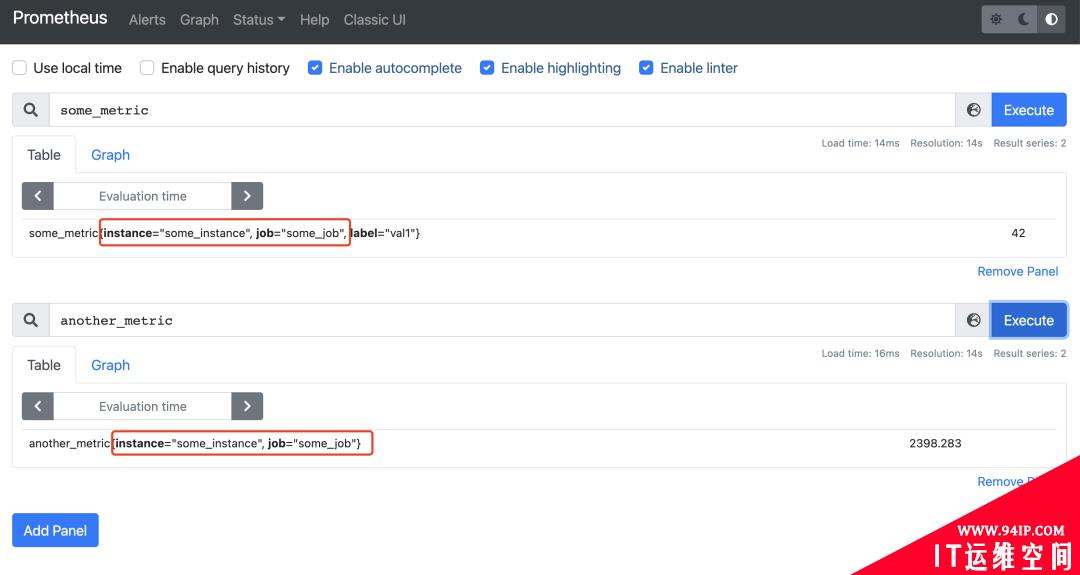1080x575 pixels.
Task: Execute the some_metric query
Action: [x=1029, y=110]
